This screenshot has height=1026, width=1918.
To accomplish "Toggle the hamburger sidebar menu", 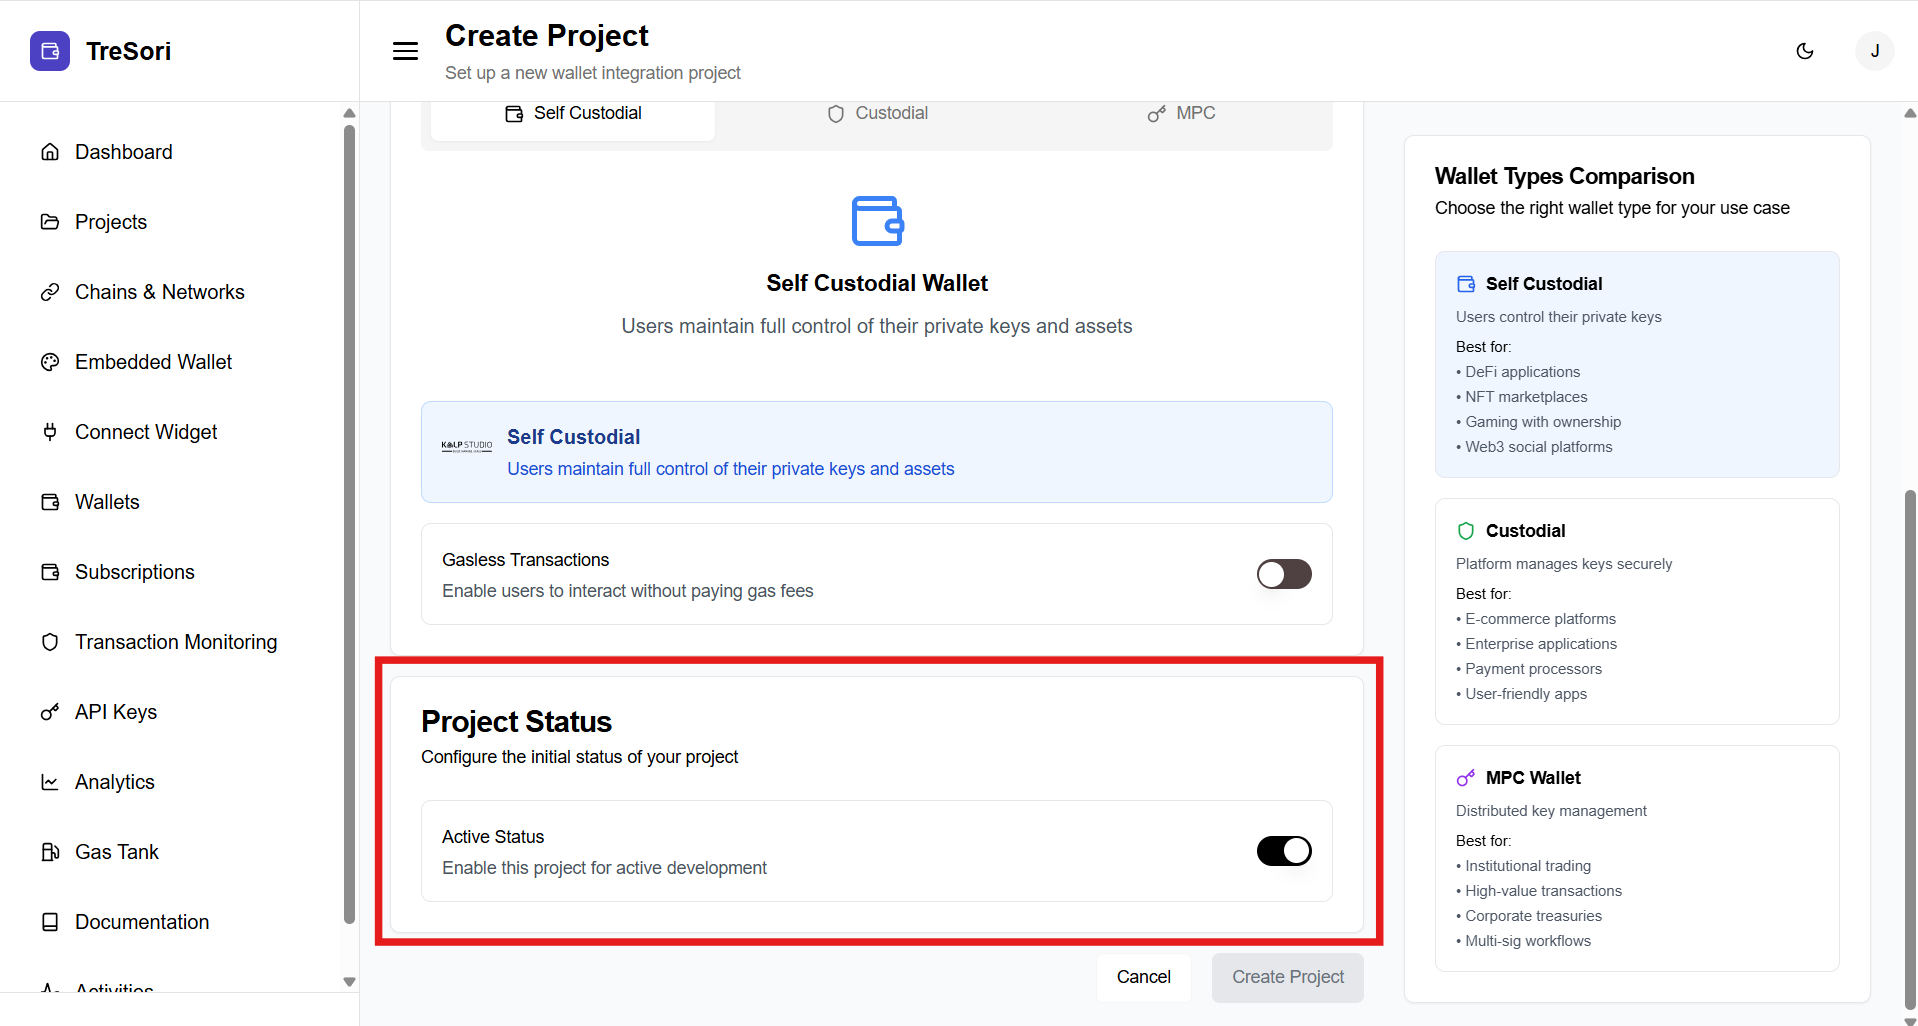I will 405,51.
